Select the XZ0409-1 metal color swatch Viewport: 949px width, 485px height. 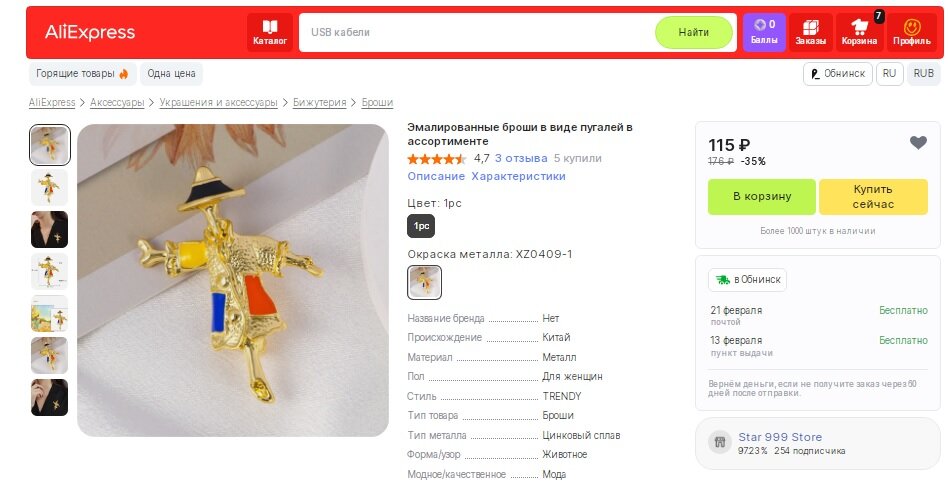pyautogui.click(x=424, y=282)
